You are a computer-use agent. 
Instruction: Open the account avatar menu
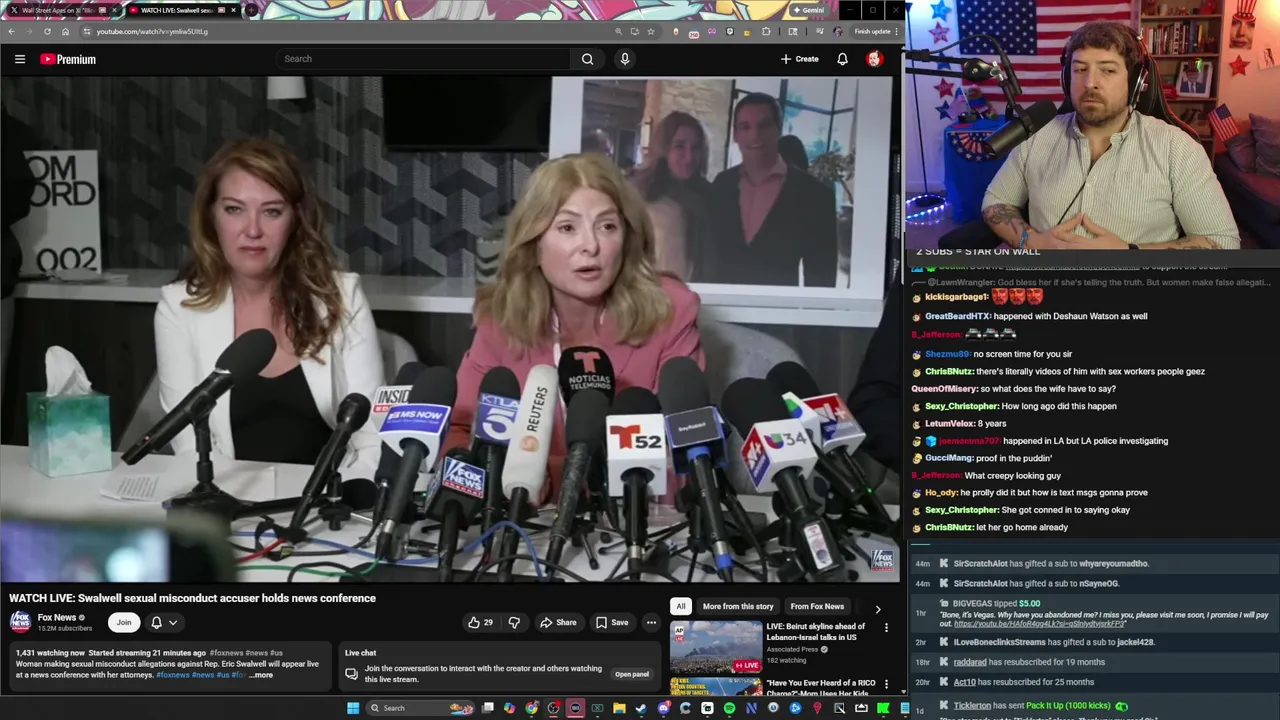click(x=874, y=59)
